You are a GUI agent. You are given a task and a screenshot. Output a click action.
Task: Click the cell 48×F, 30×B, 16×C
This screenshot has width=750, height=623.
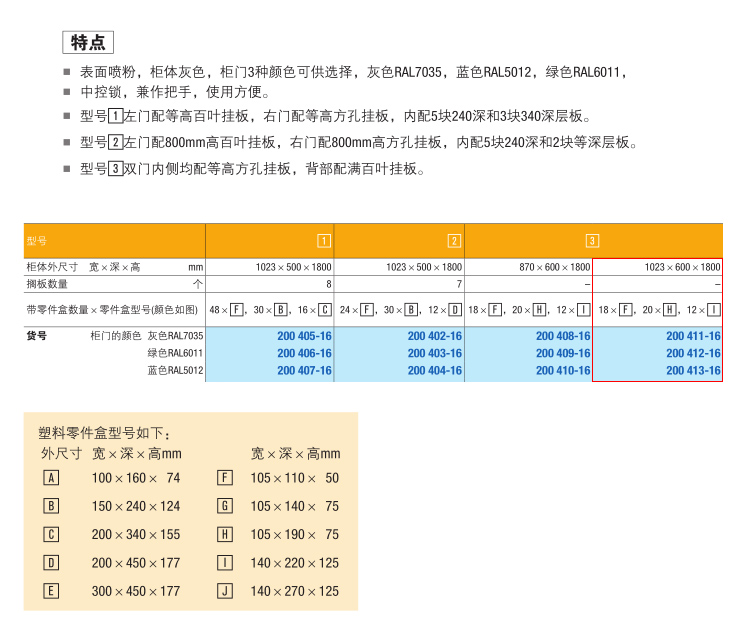click(270, 310)
